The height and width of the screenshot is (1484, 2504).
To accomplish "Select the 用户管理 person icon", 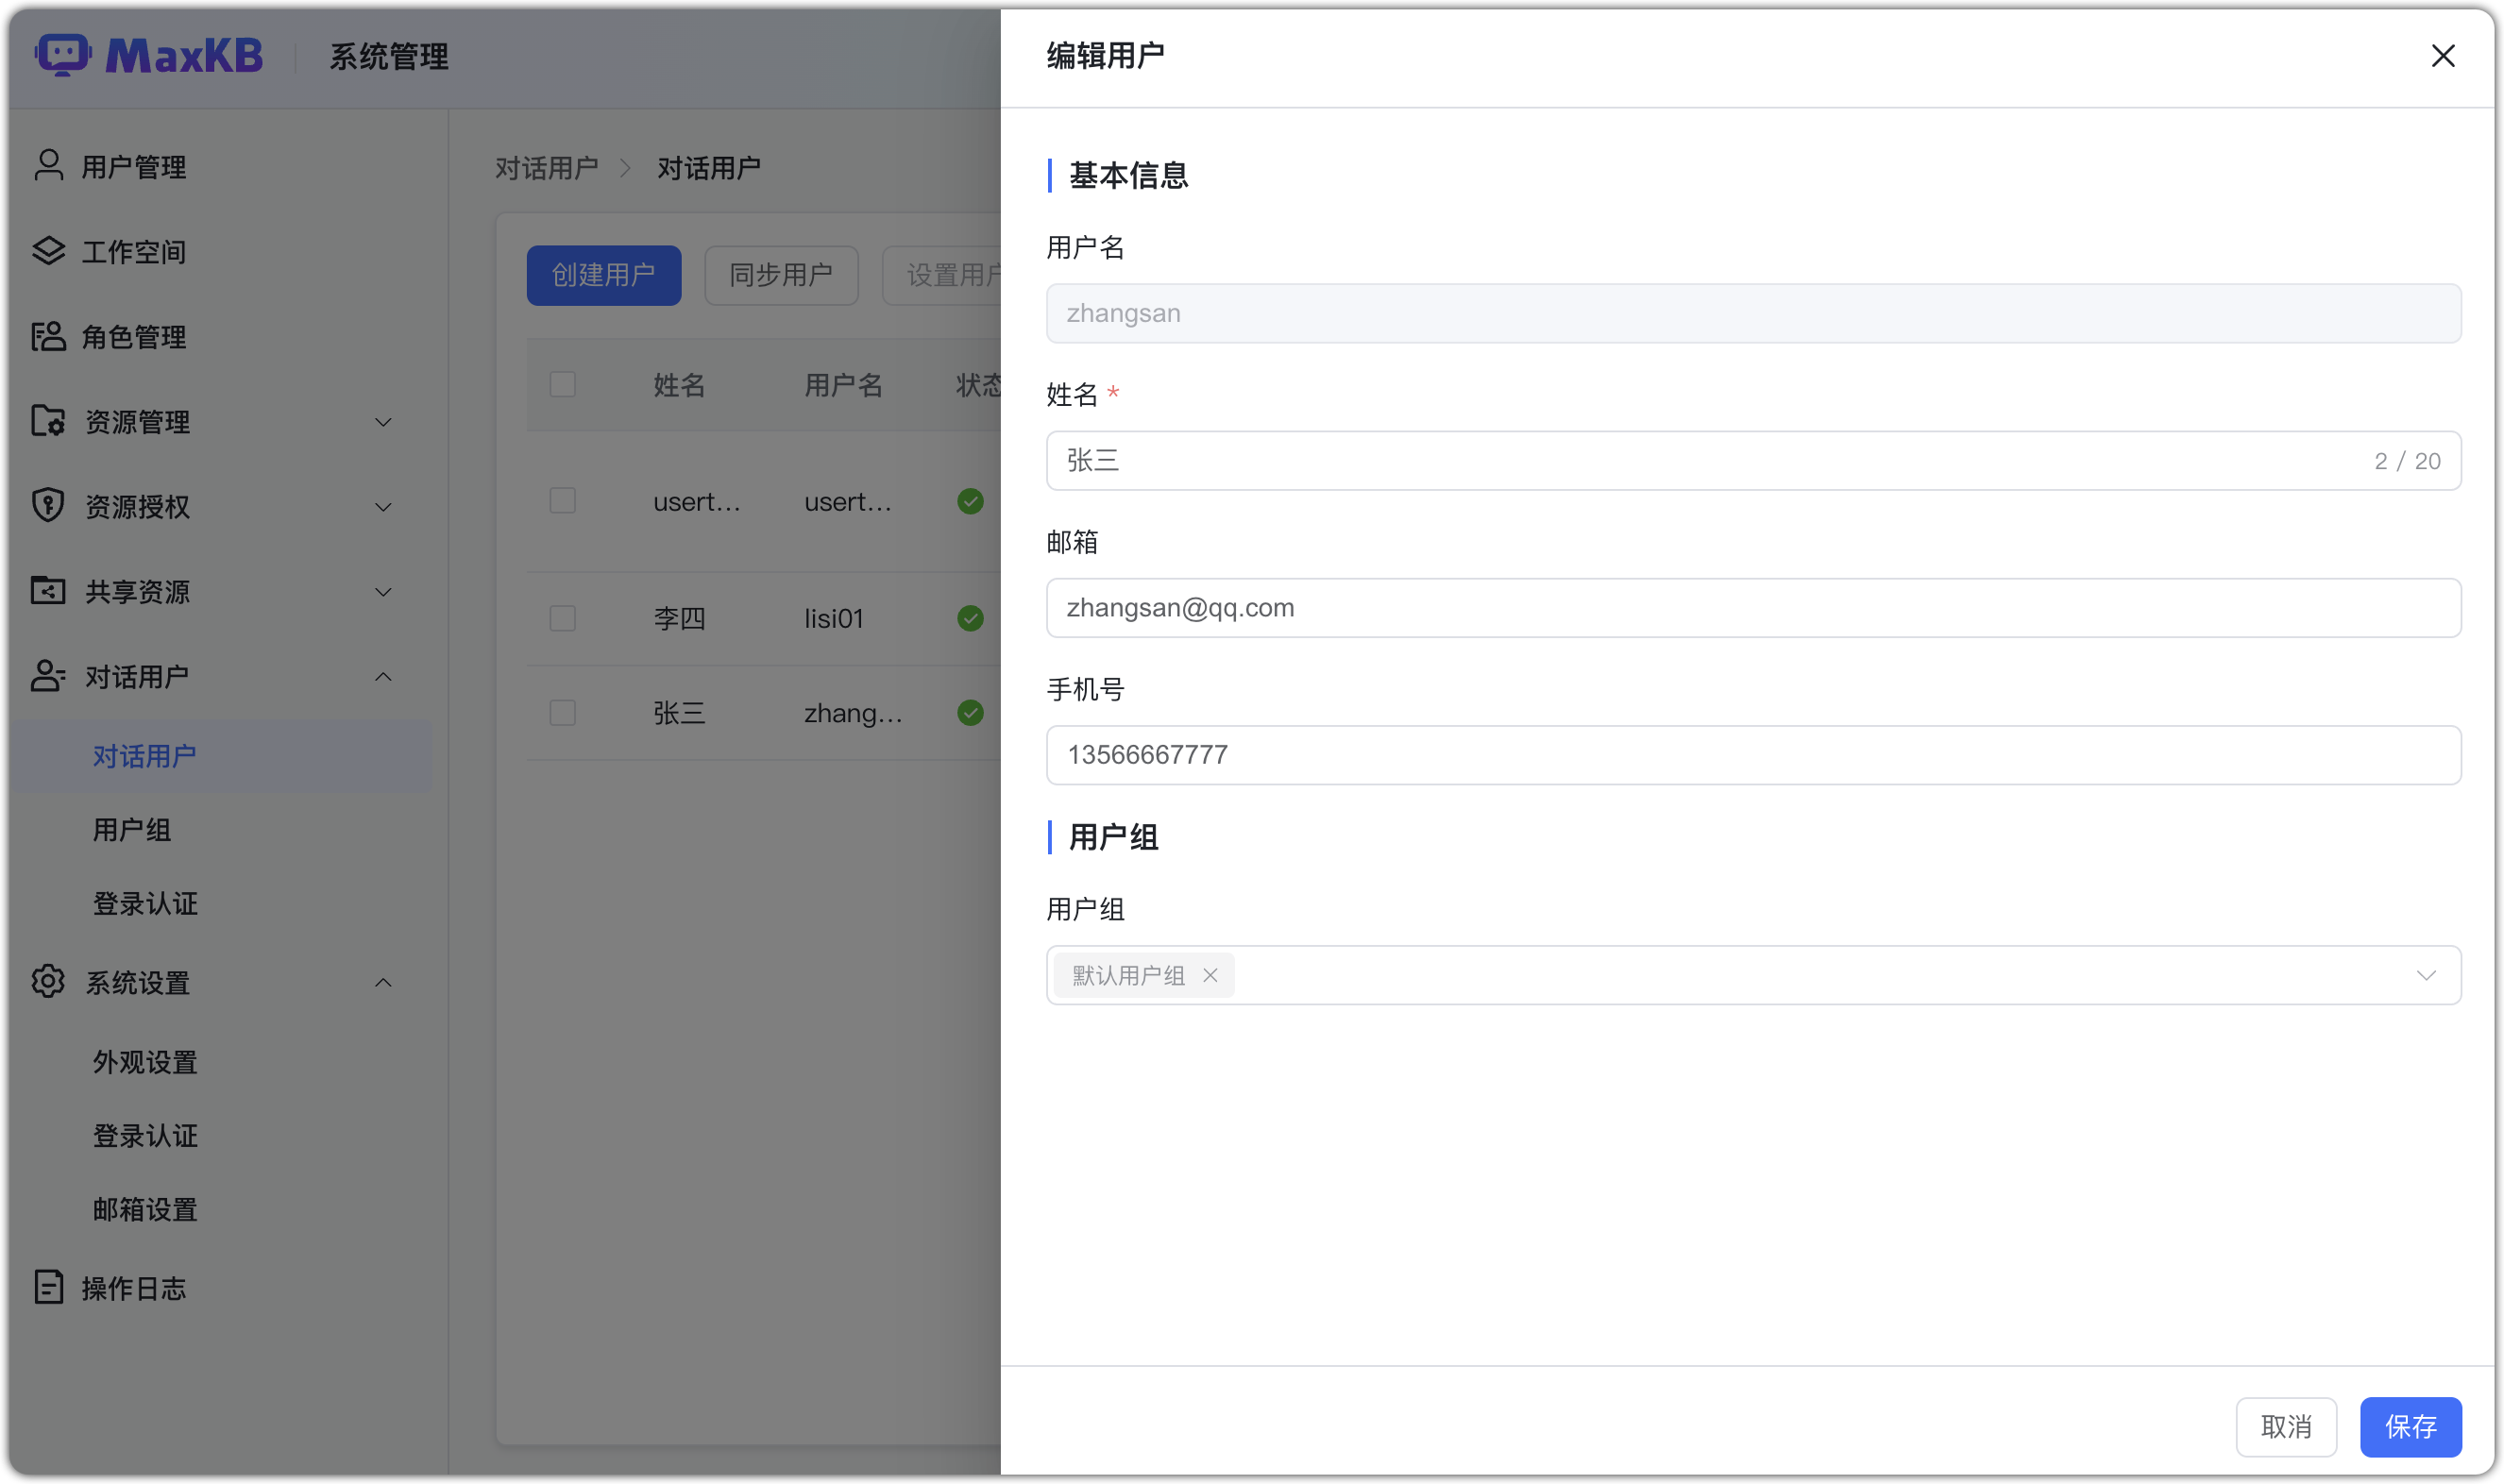I will click(x=47, y=166).
